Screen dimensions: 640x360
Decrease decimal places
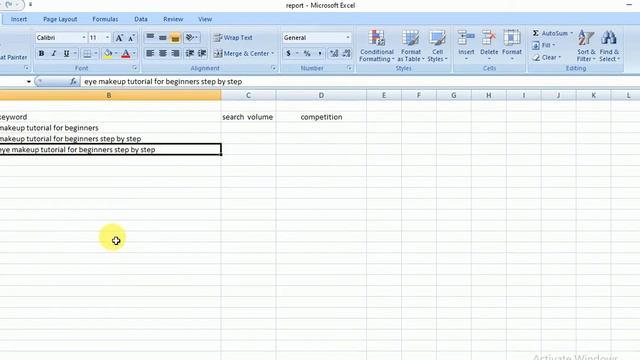tap(347, 53)
